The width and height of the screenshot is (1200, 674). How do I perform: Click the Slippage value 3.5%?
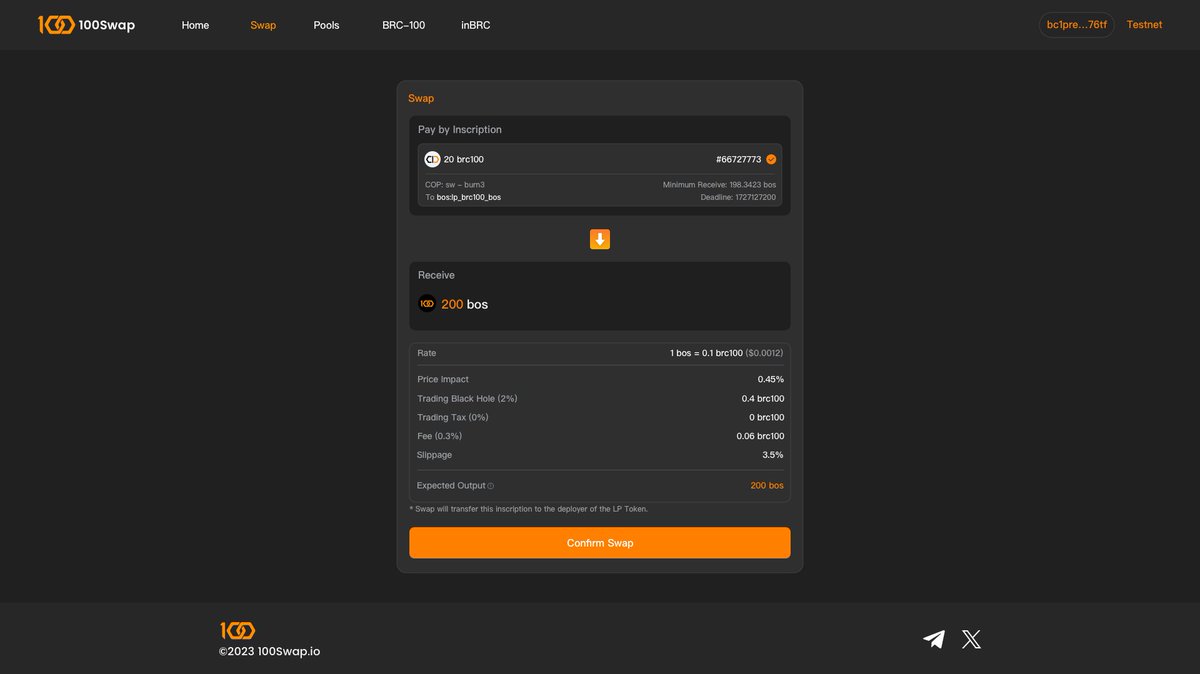[773, 455]
